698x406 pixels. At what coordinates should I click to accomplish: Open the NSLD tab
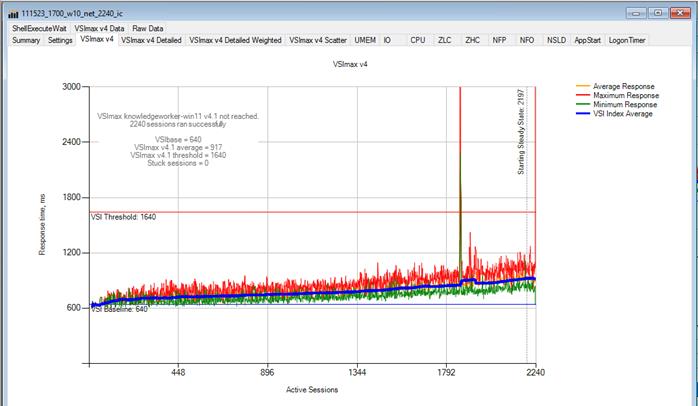coord(556,40)
